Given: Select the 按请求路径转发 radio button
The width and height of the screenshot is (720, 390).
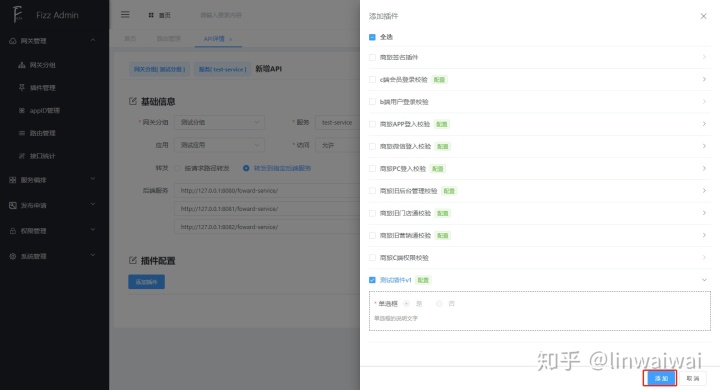Looking at the screenshot, I should pos(177,168).
